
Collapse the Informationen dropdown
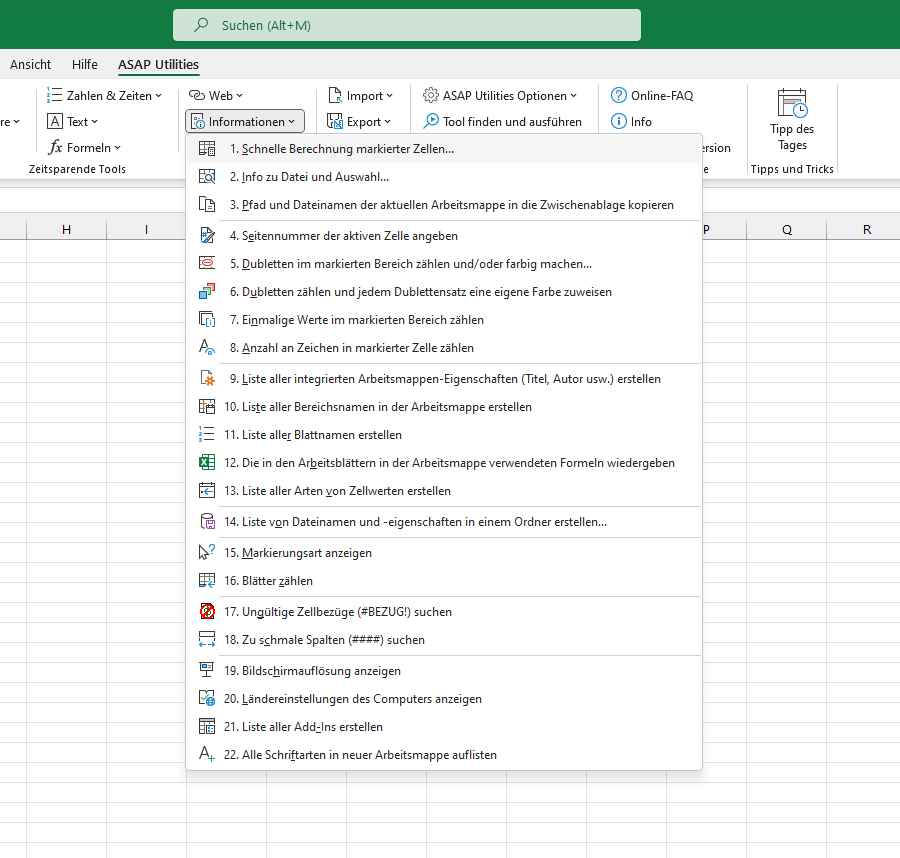pyautogui.click(x=245, y=122)
